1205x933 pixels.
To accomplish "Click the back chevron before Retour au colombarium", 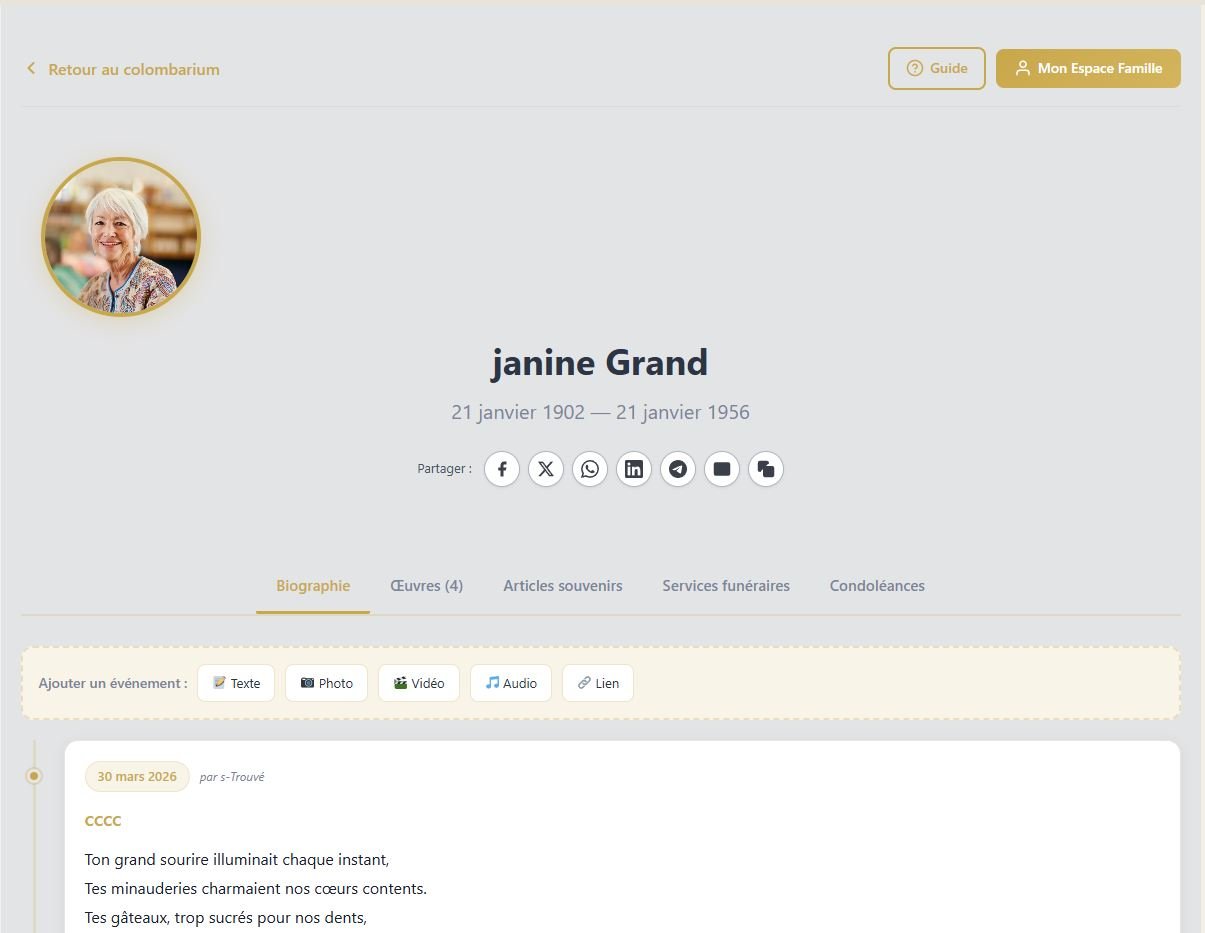I will 30,68.
